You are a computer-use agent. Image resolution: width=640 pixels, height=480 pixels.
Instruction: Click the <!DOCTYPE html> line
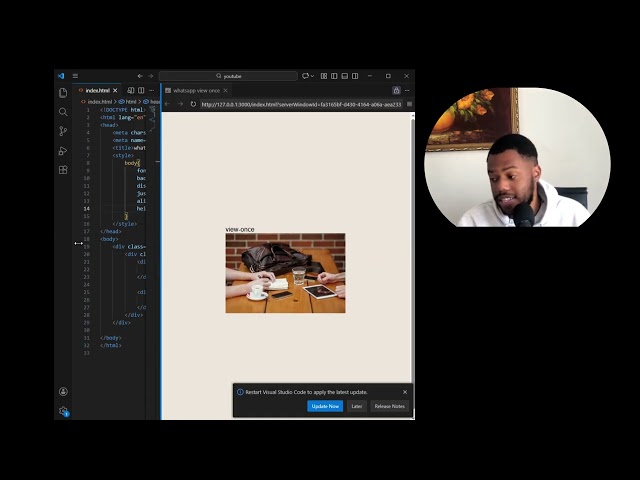(122, 110)
